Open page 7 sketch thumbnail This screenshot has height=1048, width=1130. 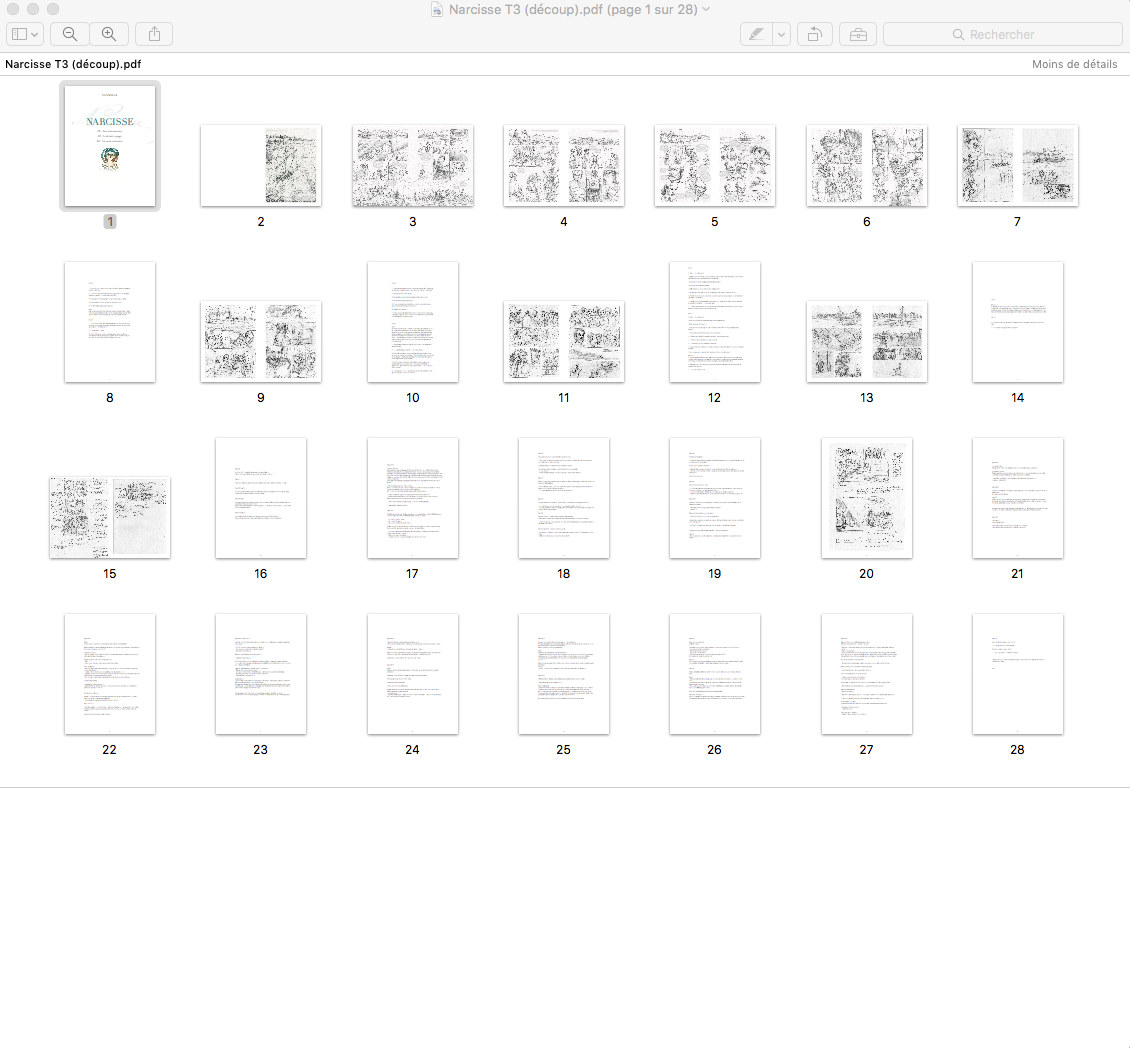1017,166
